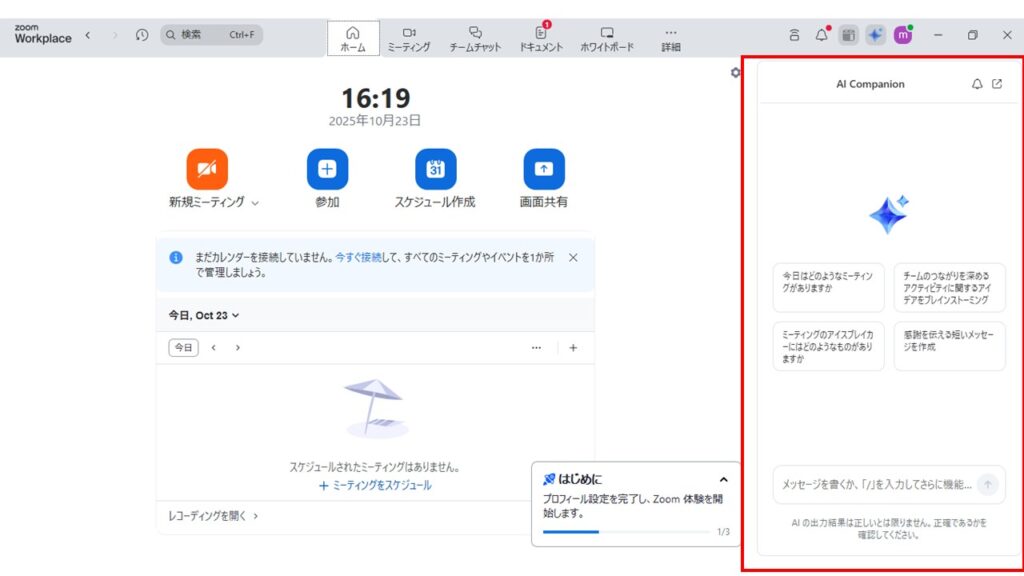
Task: Expand the 新規ミーティング dropdown arrow
Action: coord(255,203)
